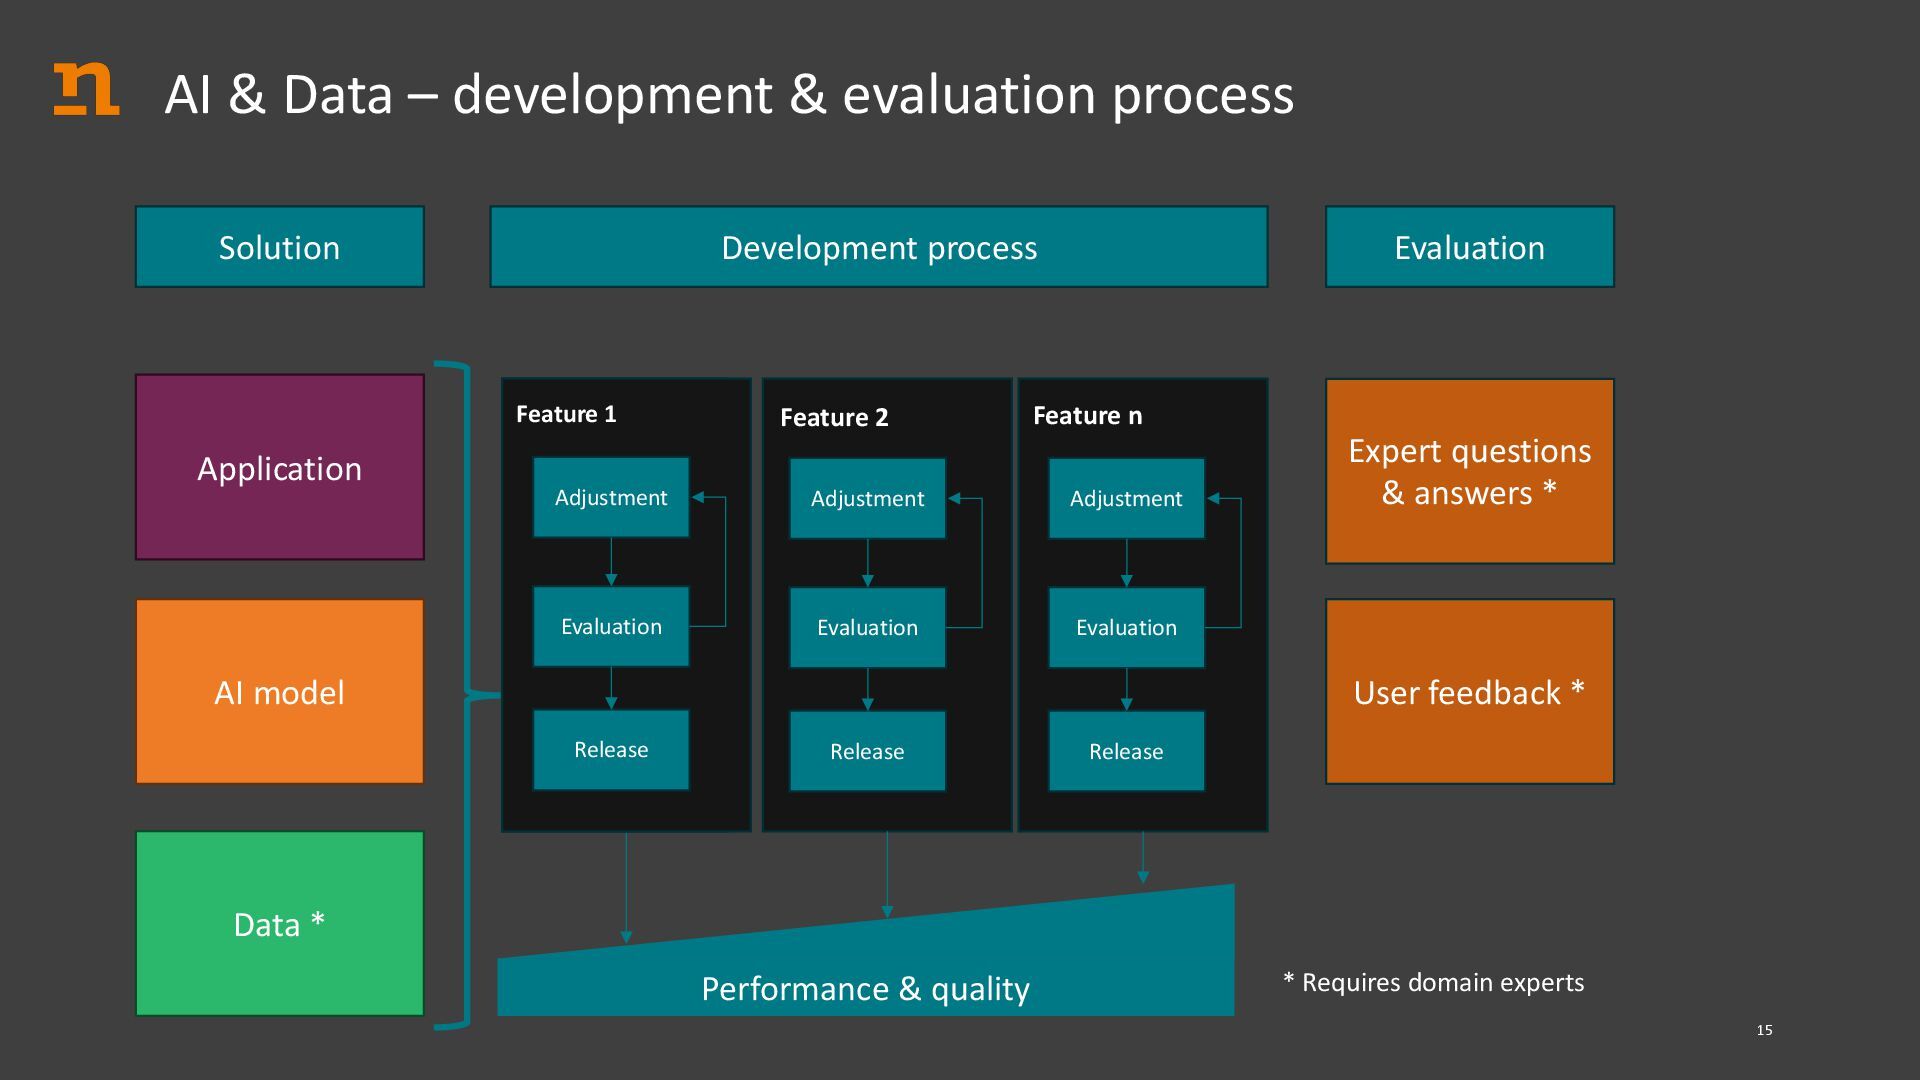Image resolution: width=1920 pixels, height=1080 pixels.
Task: Click the Development process header box
Action: pos(879,247)
